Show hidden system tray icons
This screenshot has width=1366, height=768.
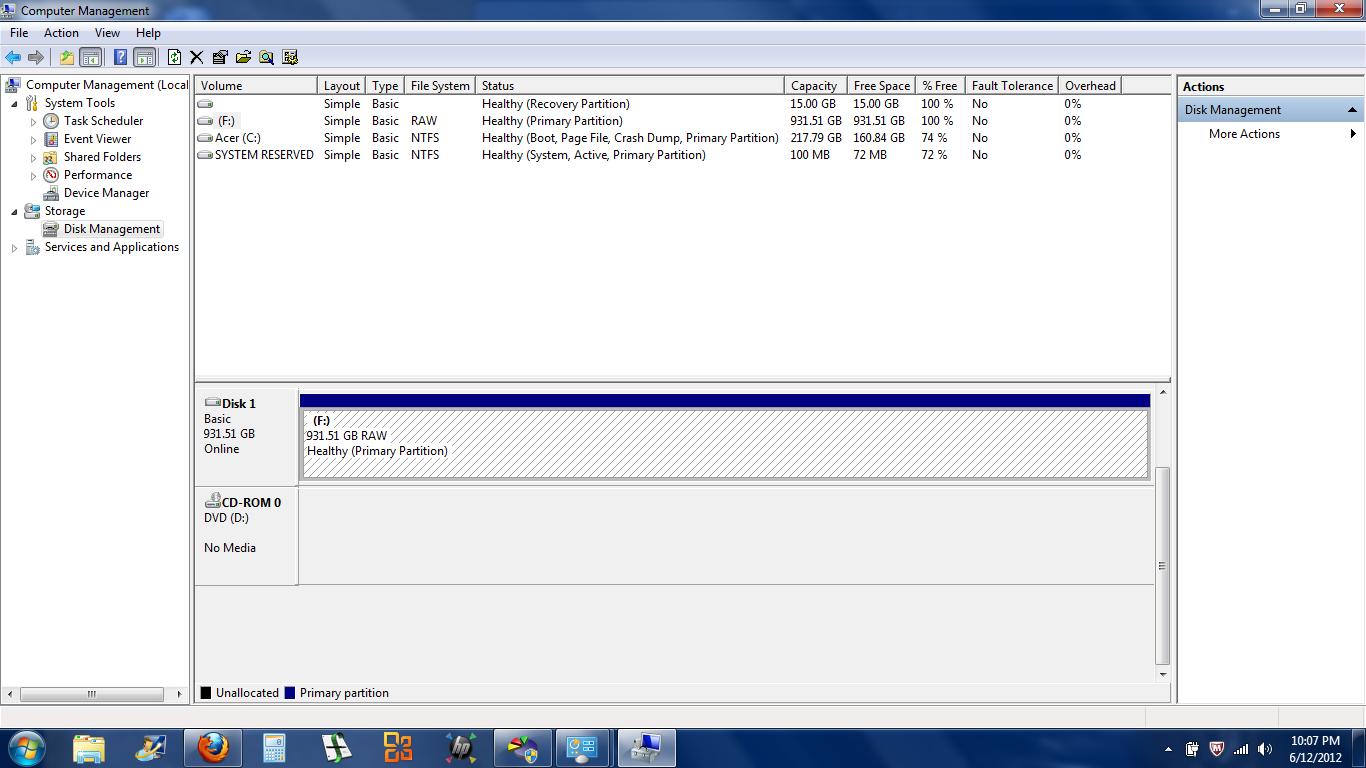click(1168, 749)
